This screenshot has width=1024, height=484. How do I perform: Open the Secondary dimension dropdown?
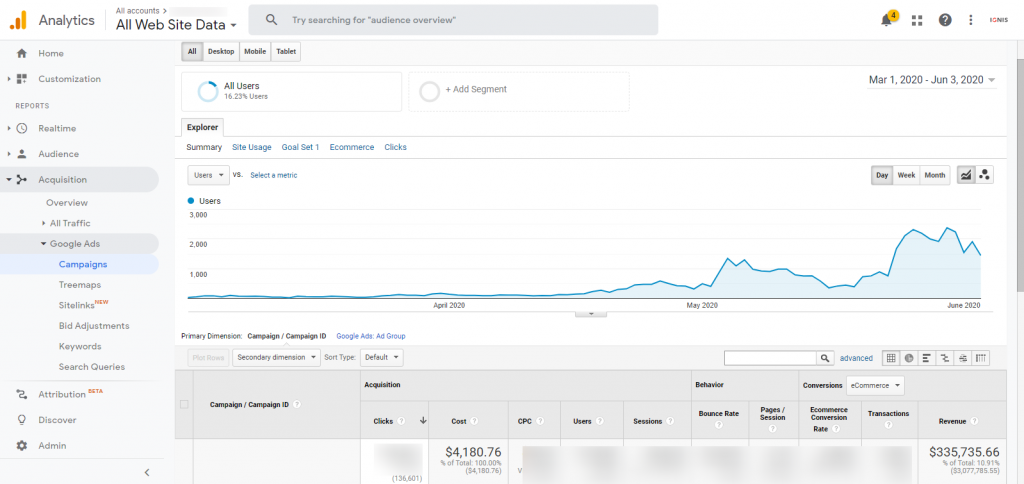point(275,357)
